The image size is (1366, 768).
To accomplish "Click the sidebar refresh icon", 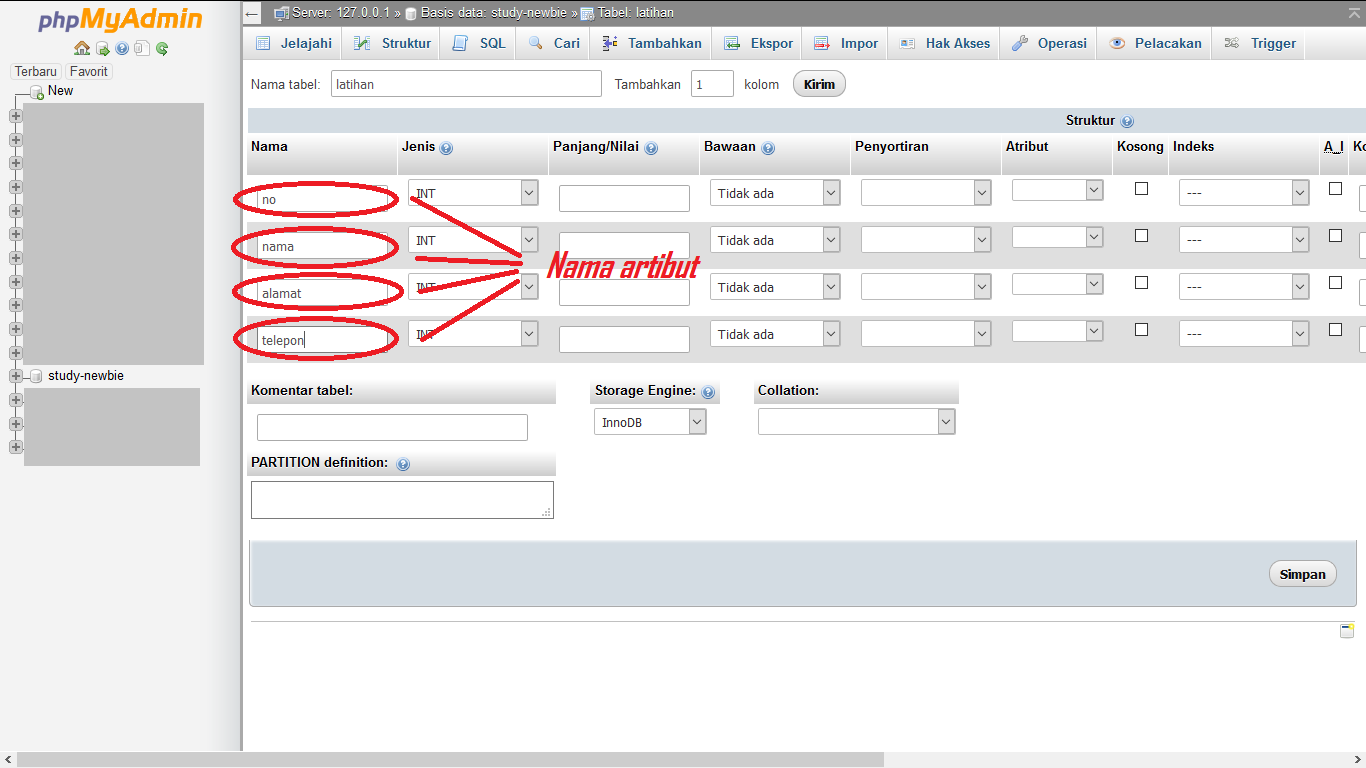I will click(x=161, y=47).
